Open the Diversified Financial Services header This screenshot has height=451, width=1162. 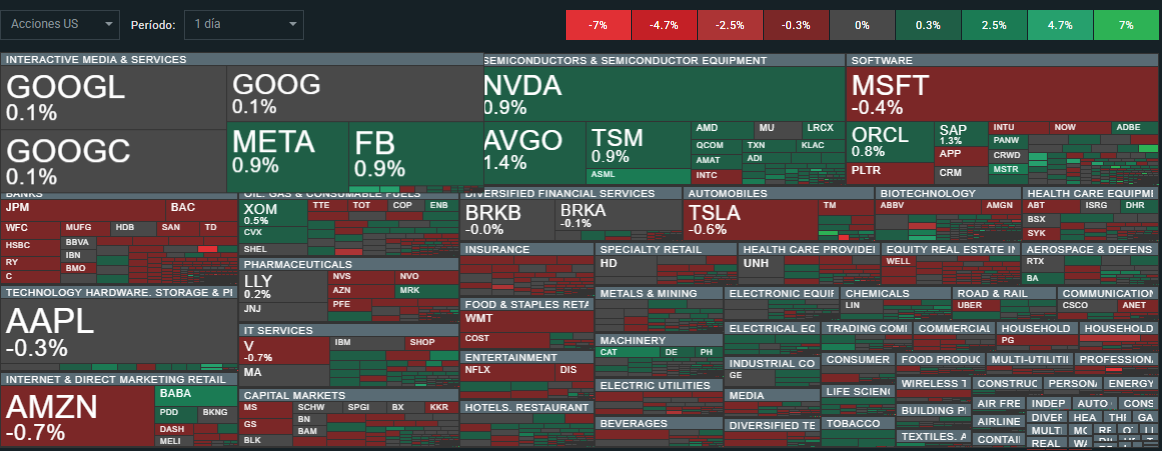(571, 193)
